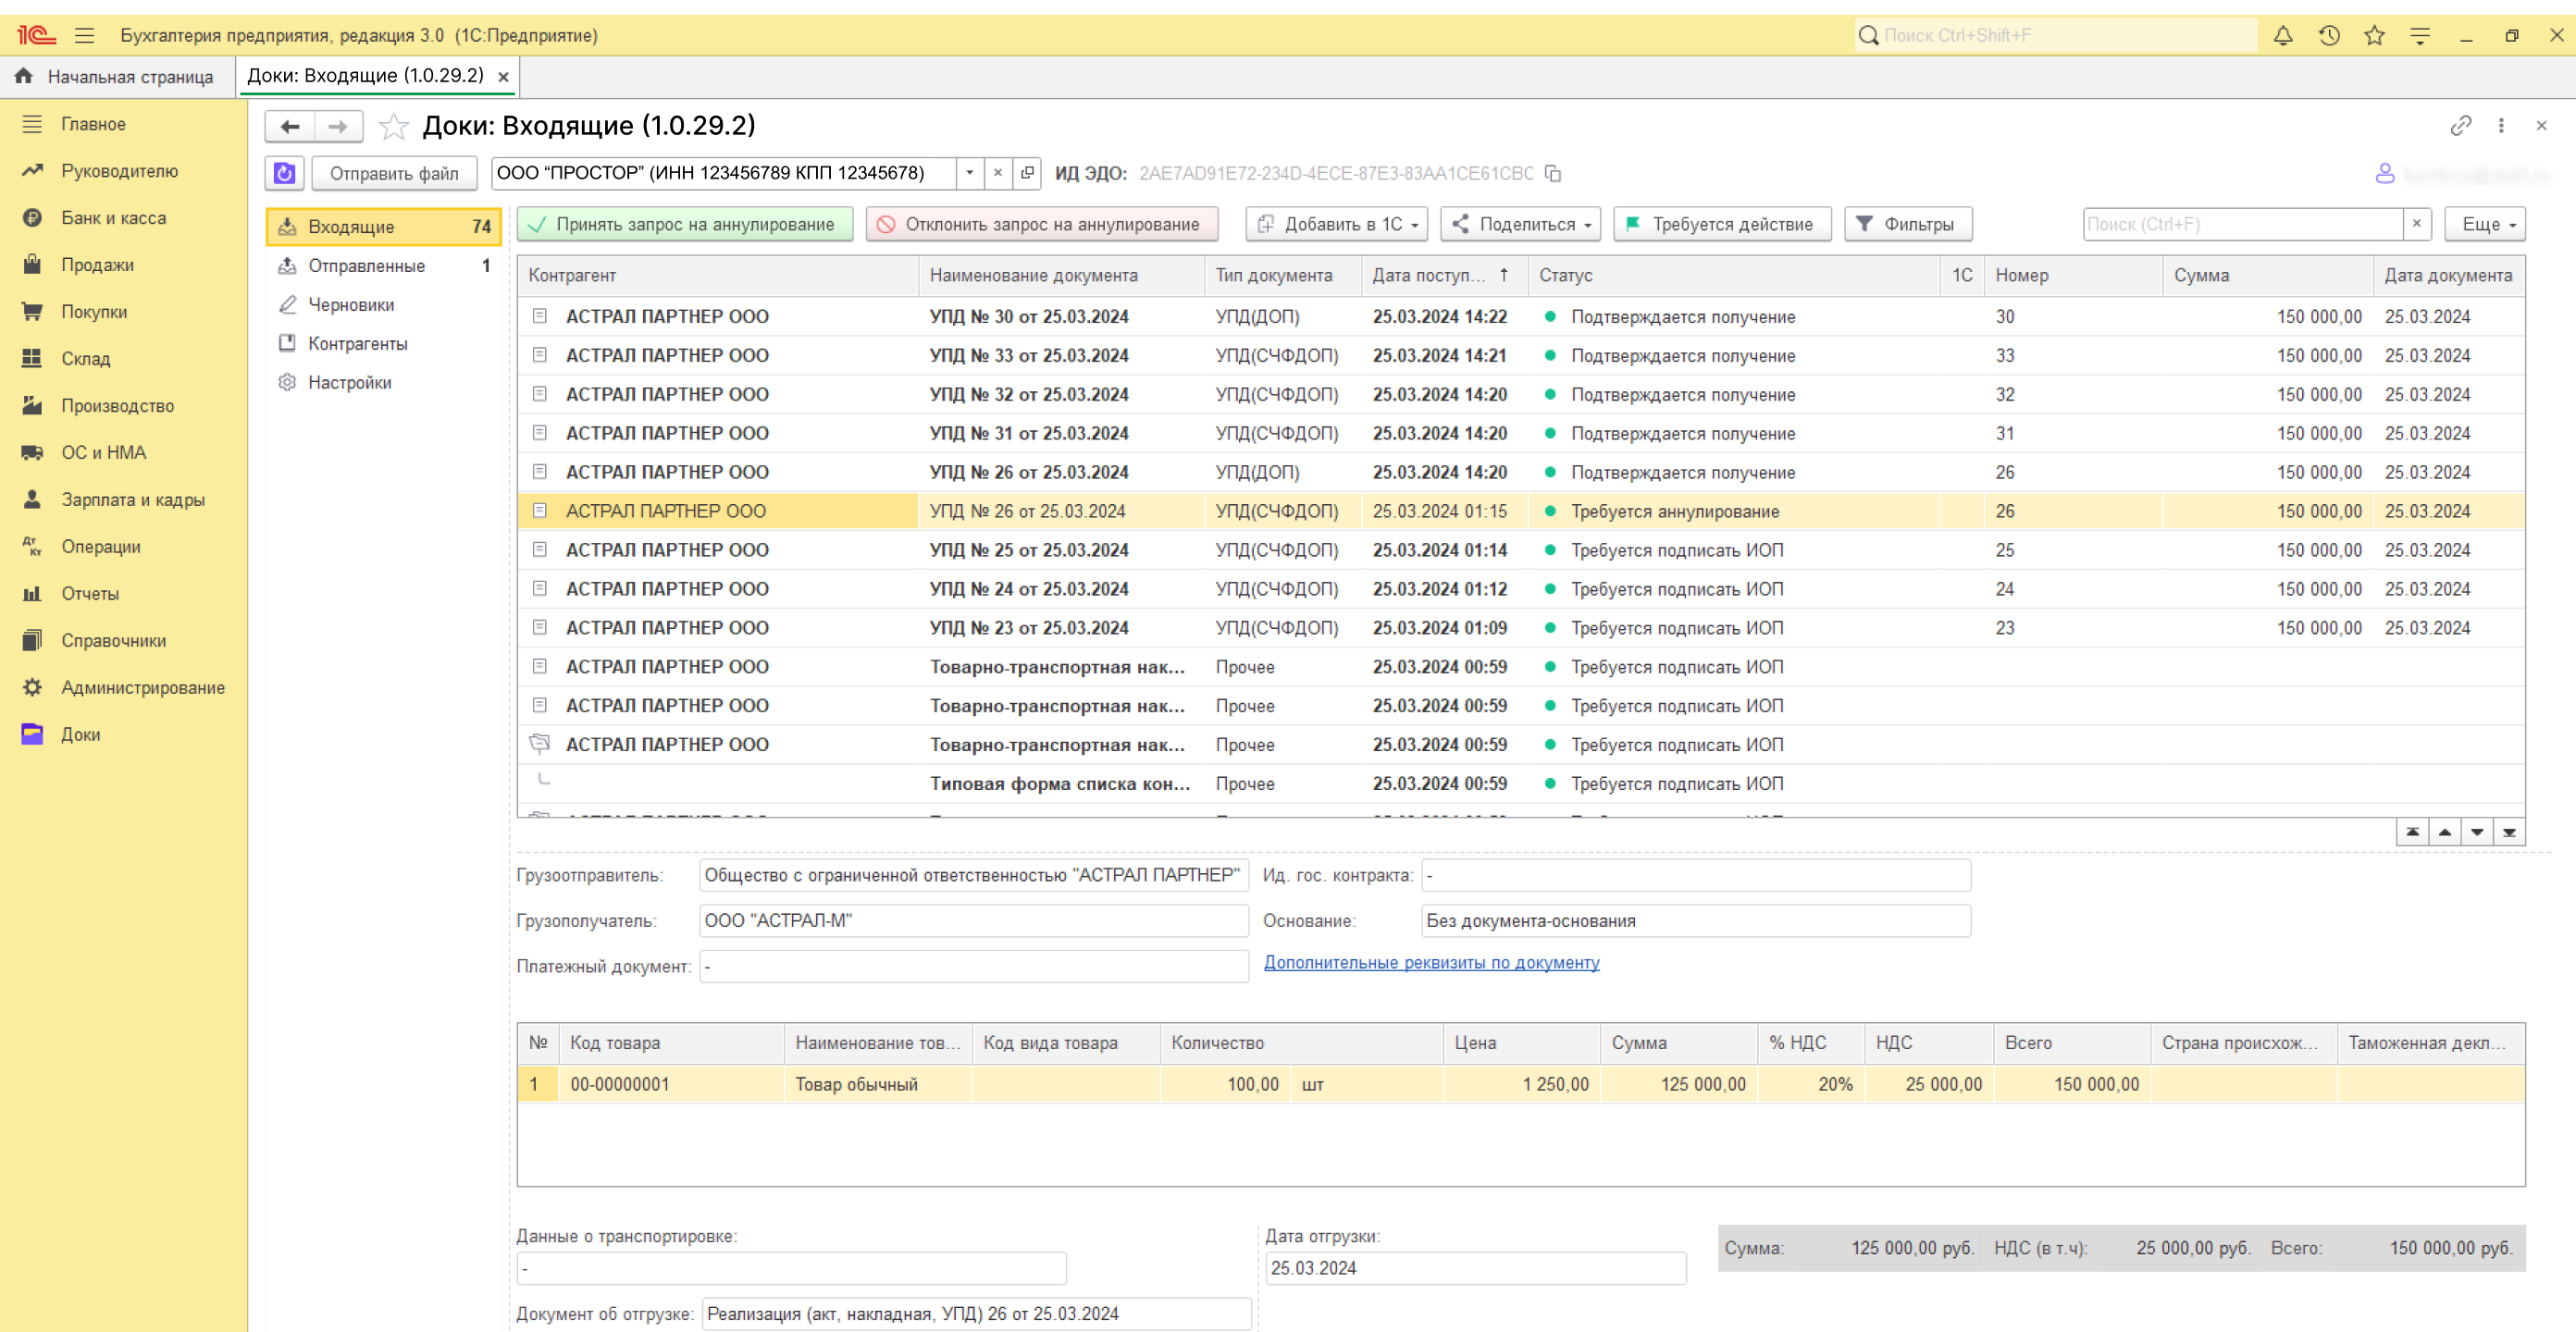The width and height of the screenshot is (2576, 1332).
Task: Clear the organization field
Action: (x=997, y=173)
